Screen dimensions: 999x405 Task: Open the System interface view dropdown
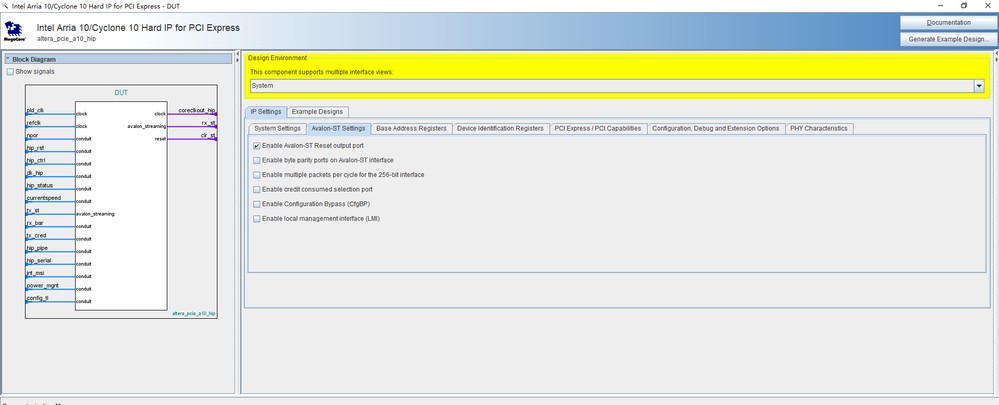coord(979,86)
